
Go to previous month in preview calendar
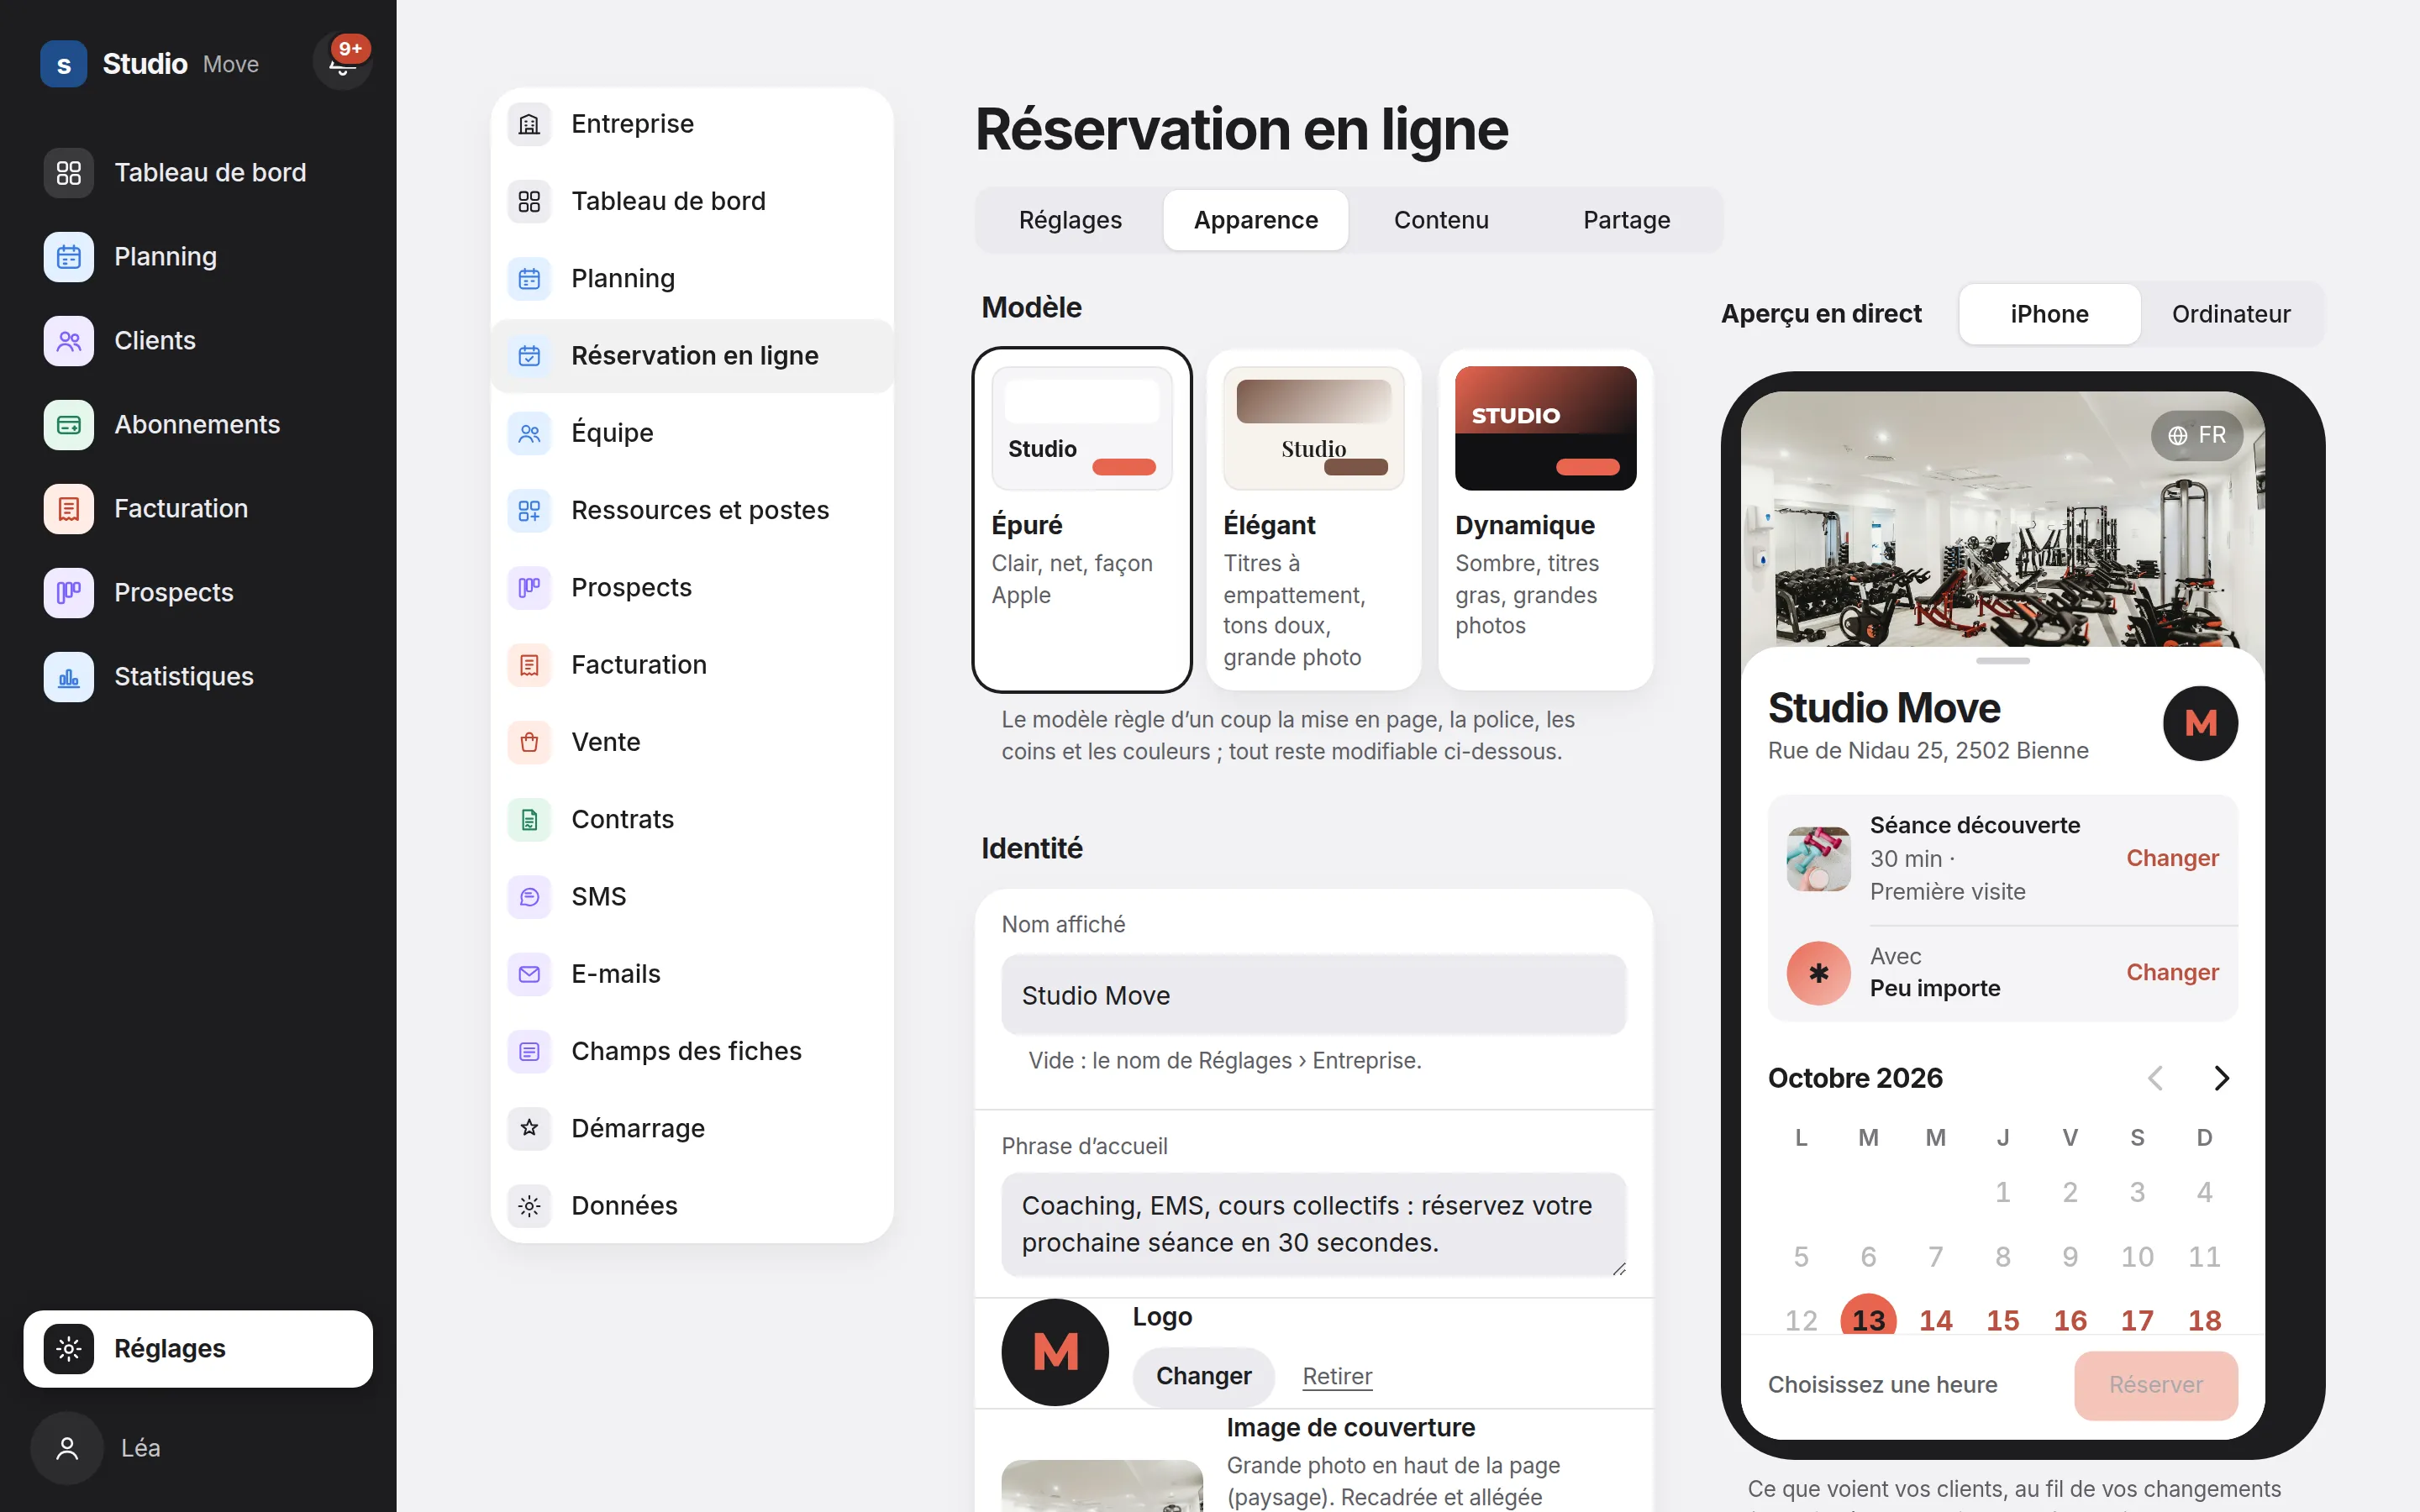coord(2155,1078)
